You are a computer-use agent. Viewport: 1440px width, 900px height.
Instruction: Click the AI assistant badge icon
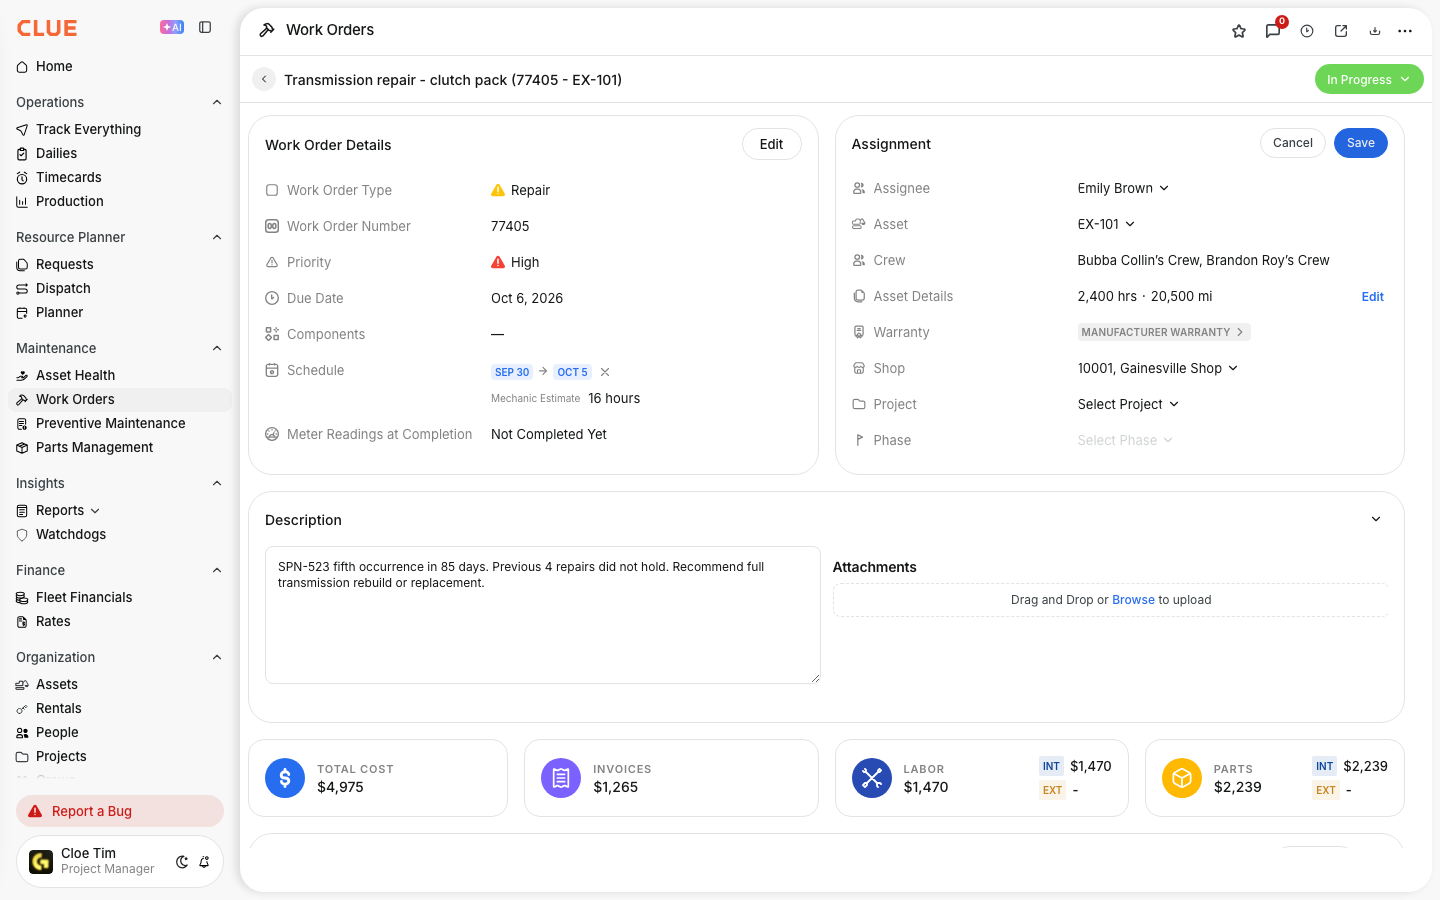click(172, 27)
